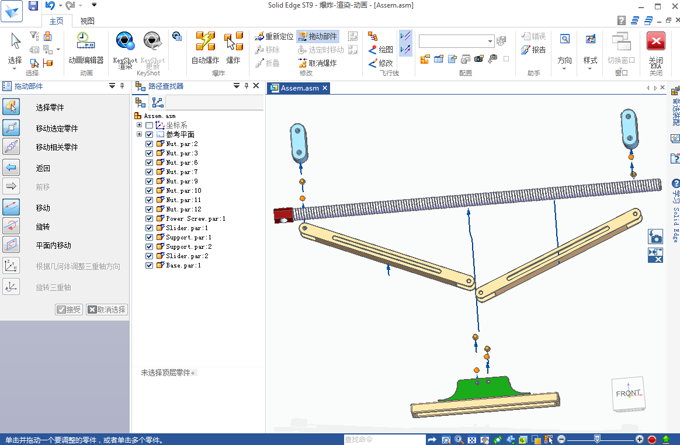
Task: Open the 动画编辑器 animation editor
Action: [85, 45]
